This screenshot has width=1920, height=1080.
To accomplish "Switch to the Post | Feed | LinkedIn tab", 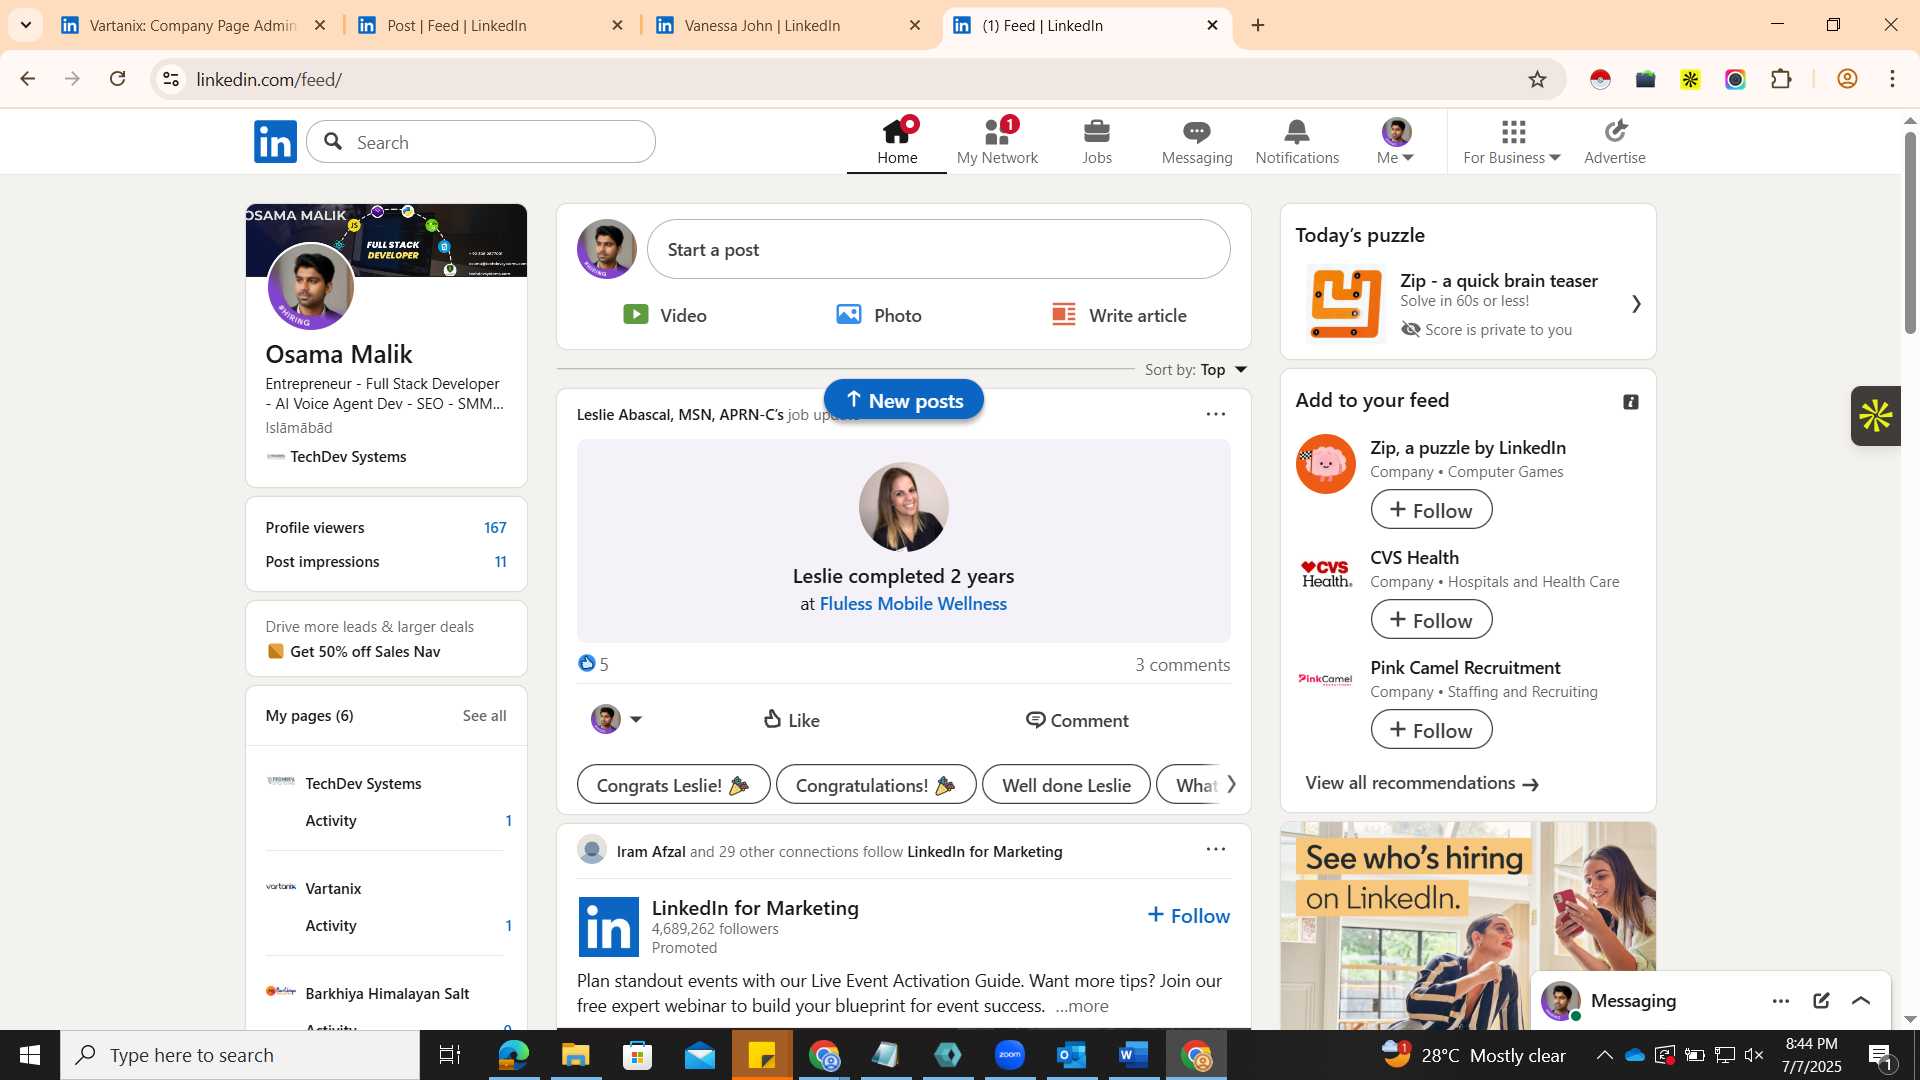I will 491,26.
